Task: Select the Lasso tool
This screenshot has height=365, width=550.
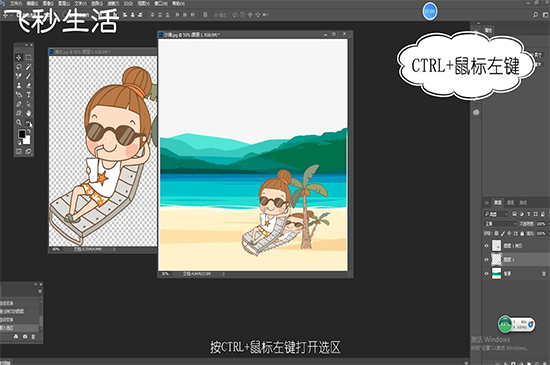Action: pos(19,67)
